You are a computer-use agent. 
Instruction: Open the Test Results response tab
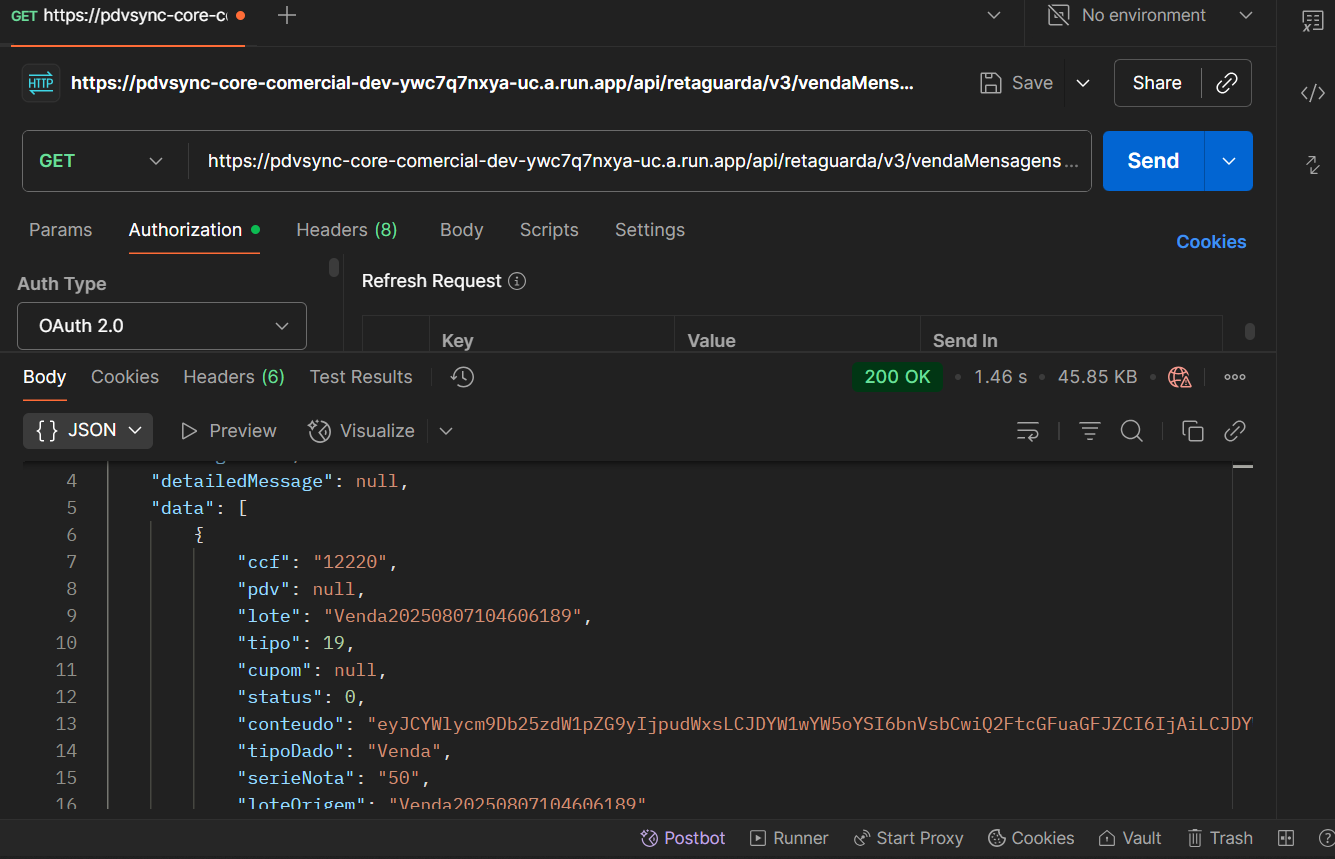point(360,377)
